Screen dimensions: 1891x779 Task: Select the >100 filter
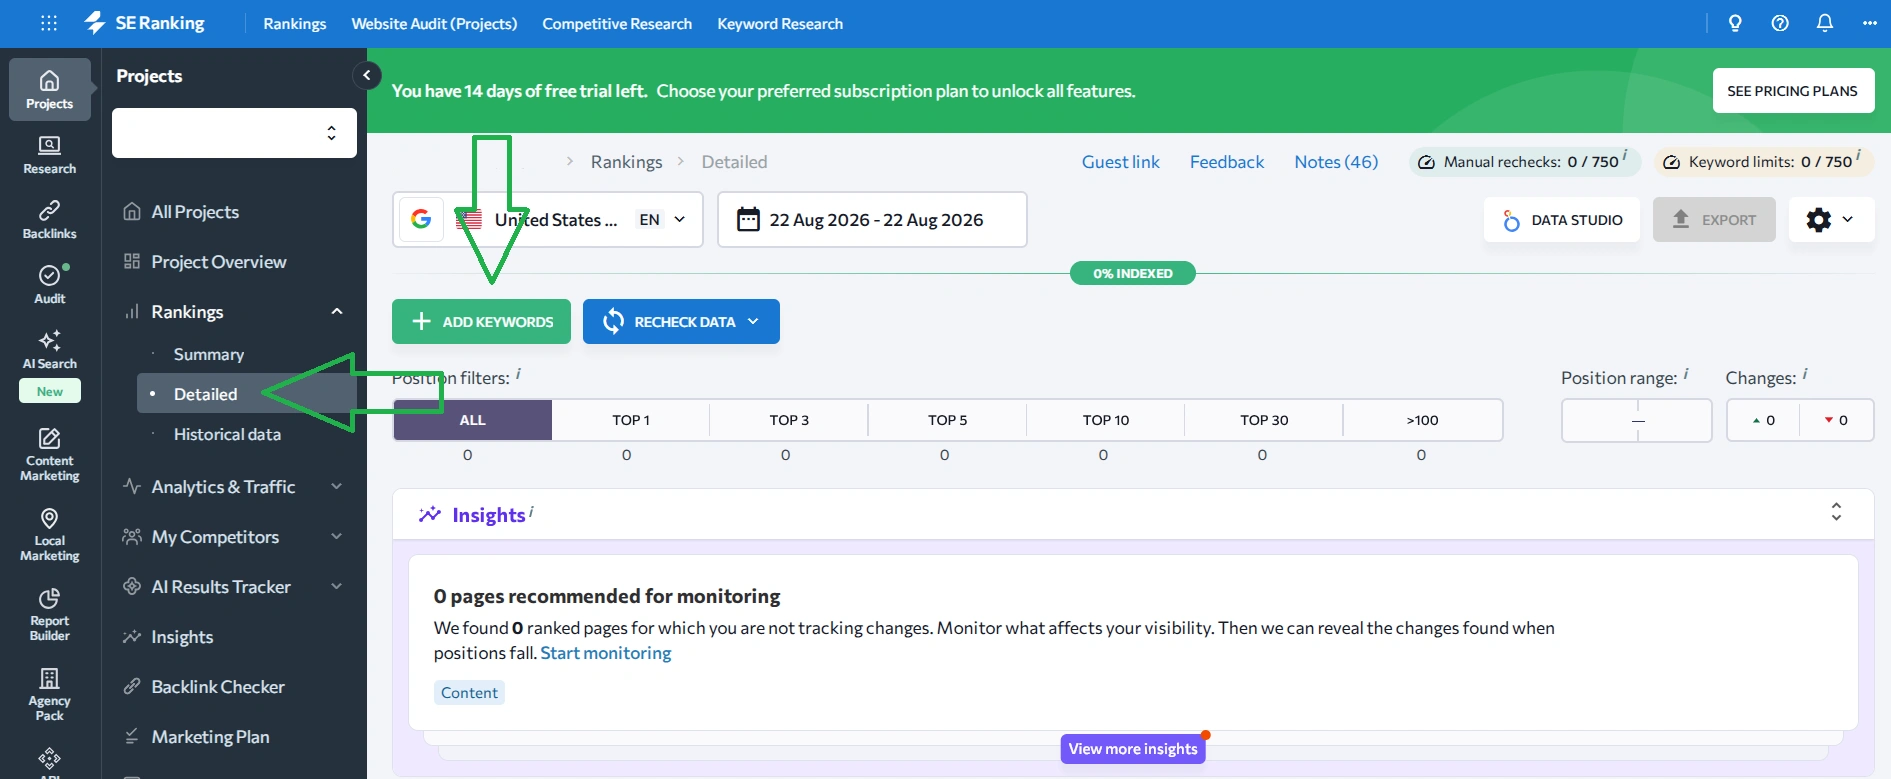click(1422, 420)
